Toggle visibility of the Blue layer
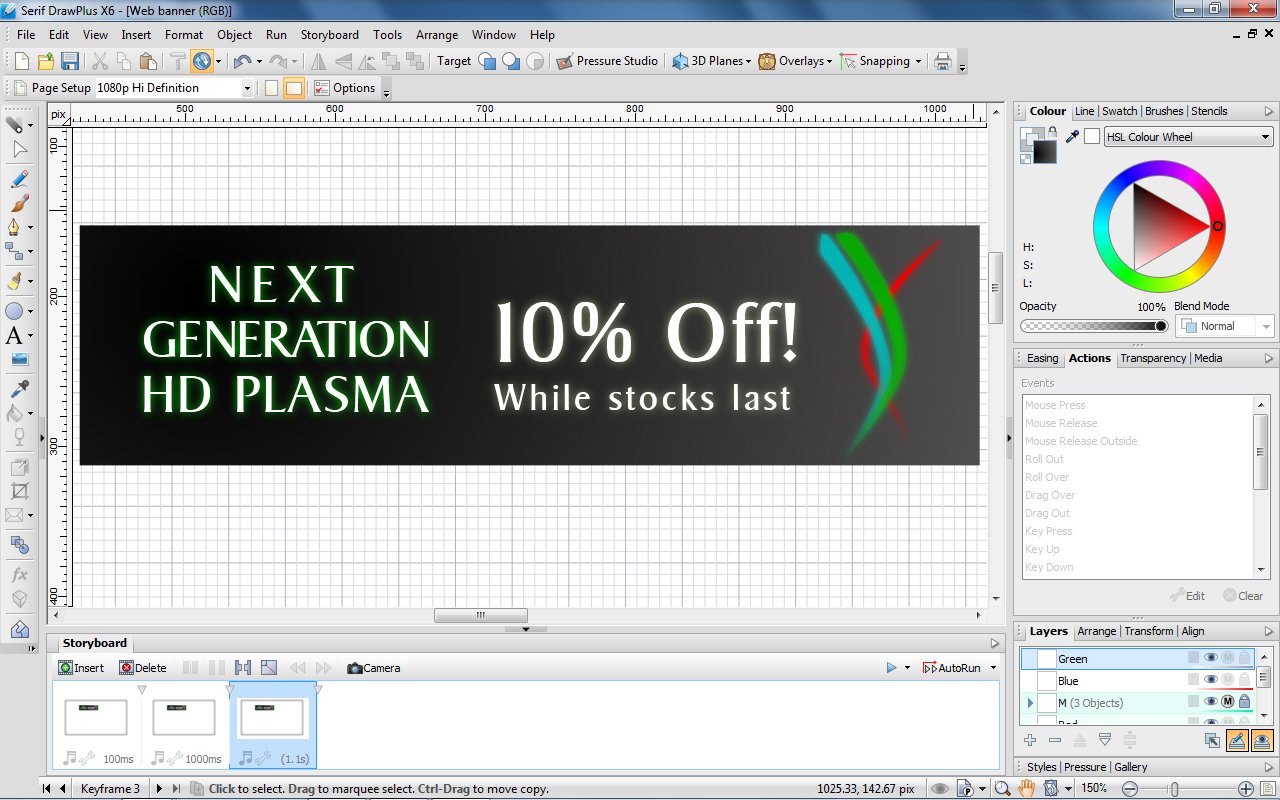This screenshot has height=800, width=1280. (x=1211, y=679)
